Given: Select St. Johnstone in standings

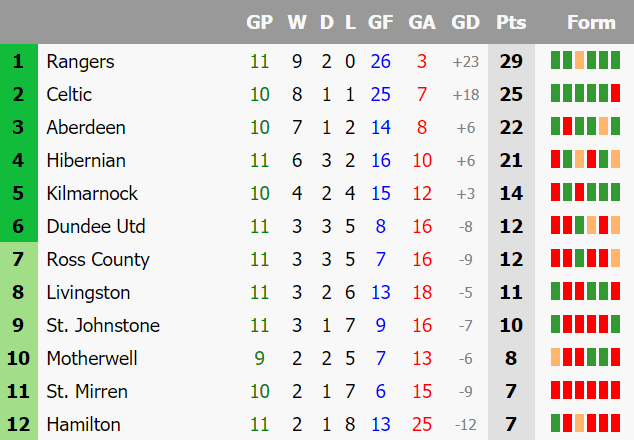Looking at the screenshot, I should tap(103, 325).
